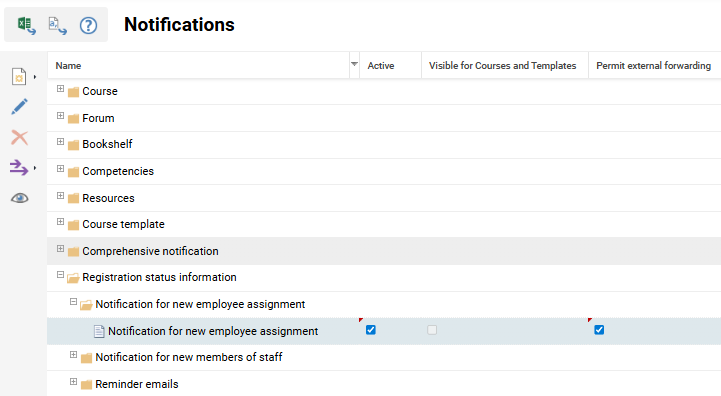Image resolution: width=721 pixels, height=396 pixels.
Task: Open the purple arrows dropdown arrow
Action: point(35,168)
